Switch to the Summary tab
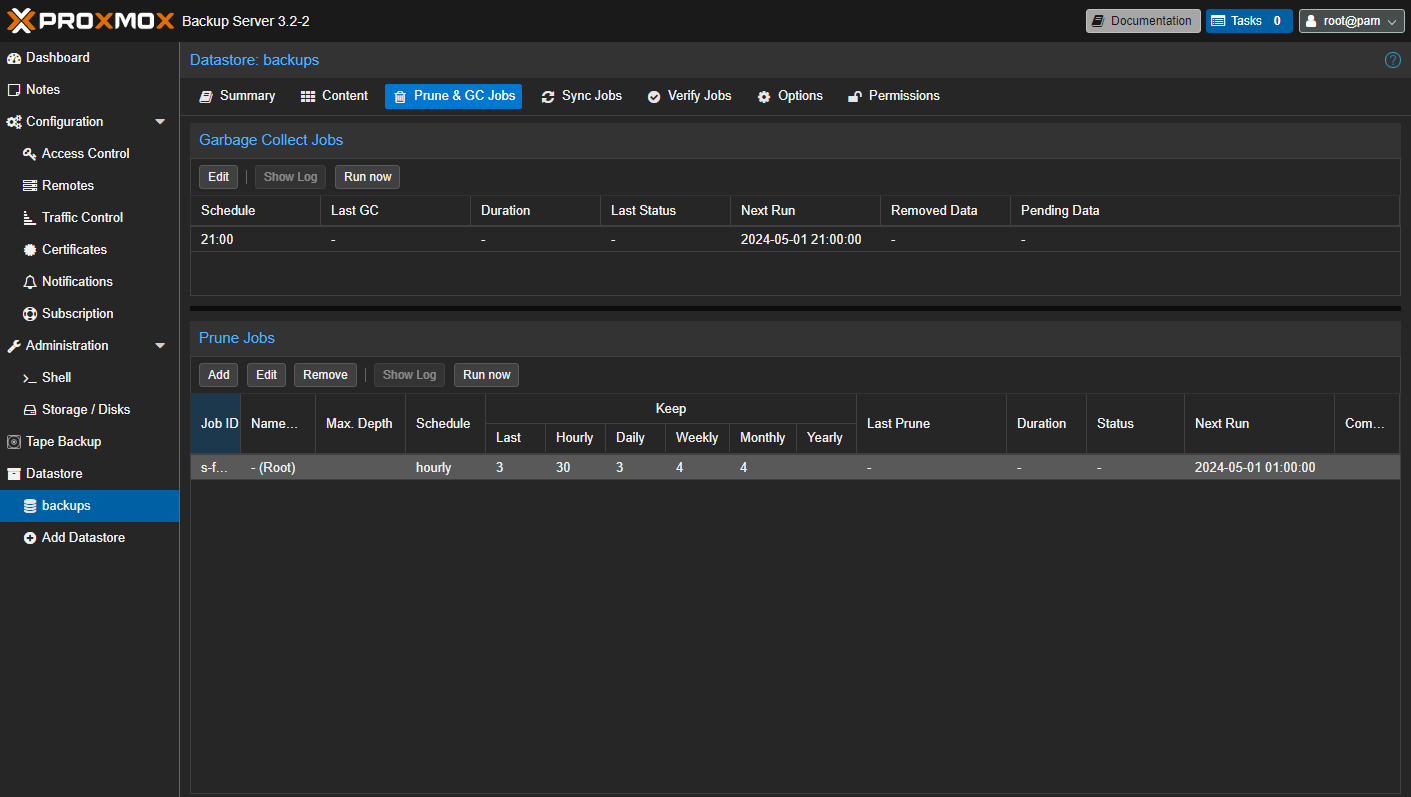 (x=237, y=96)
